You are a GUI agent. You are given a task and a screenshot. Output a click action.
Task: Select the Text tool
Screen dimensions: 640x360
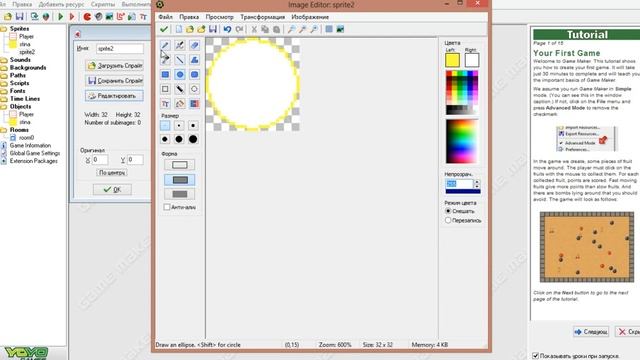click(x=165, y=104)
